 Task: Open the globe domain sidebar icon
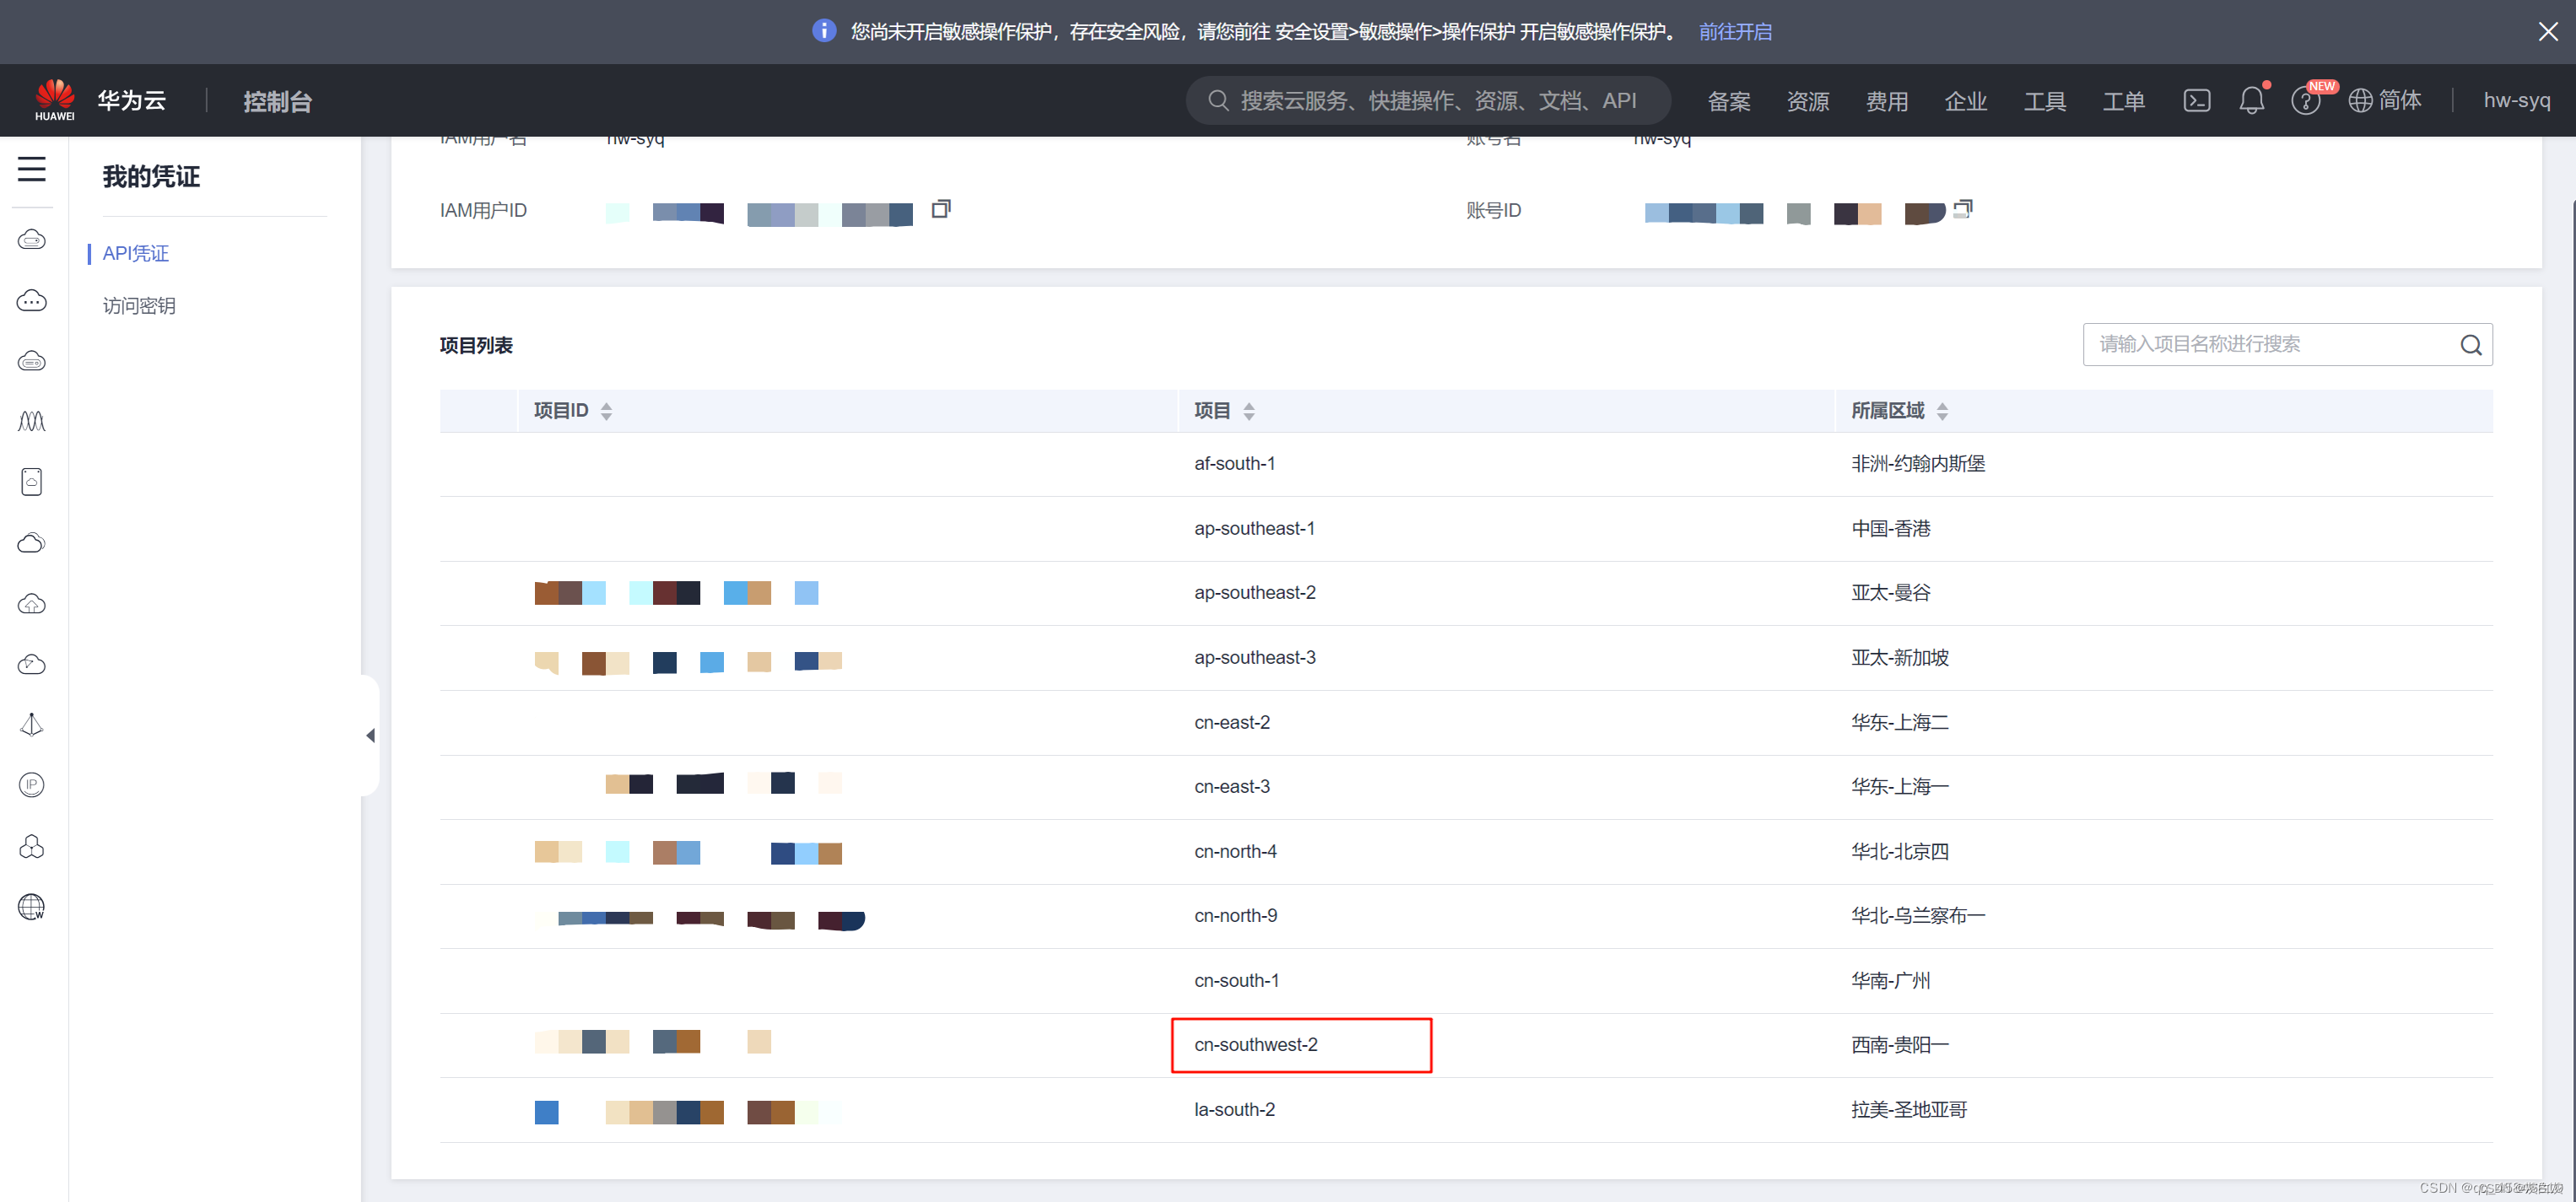pos(32,907)
